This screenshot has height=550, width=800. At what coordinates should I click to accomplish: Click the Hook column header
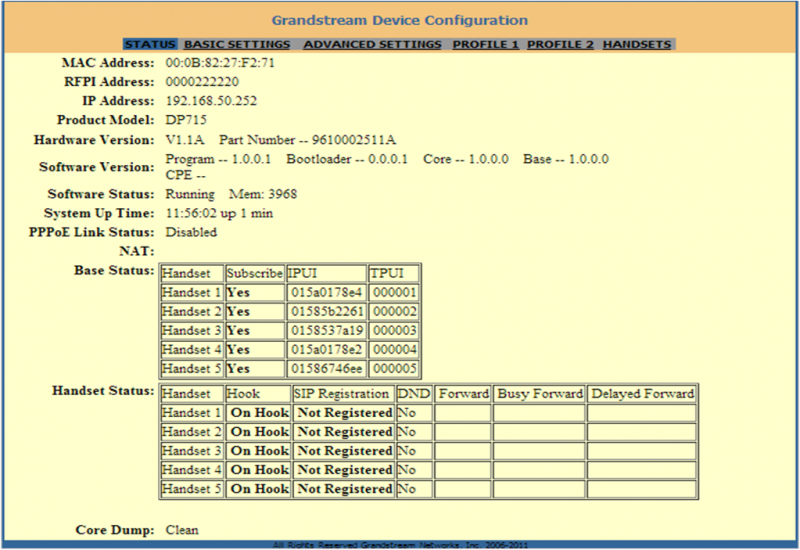[258, 394]
